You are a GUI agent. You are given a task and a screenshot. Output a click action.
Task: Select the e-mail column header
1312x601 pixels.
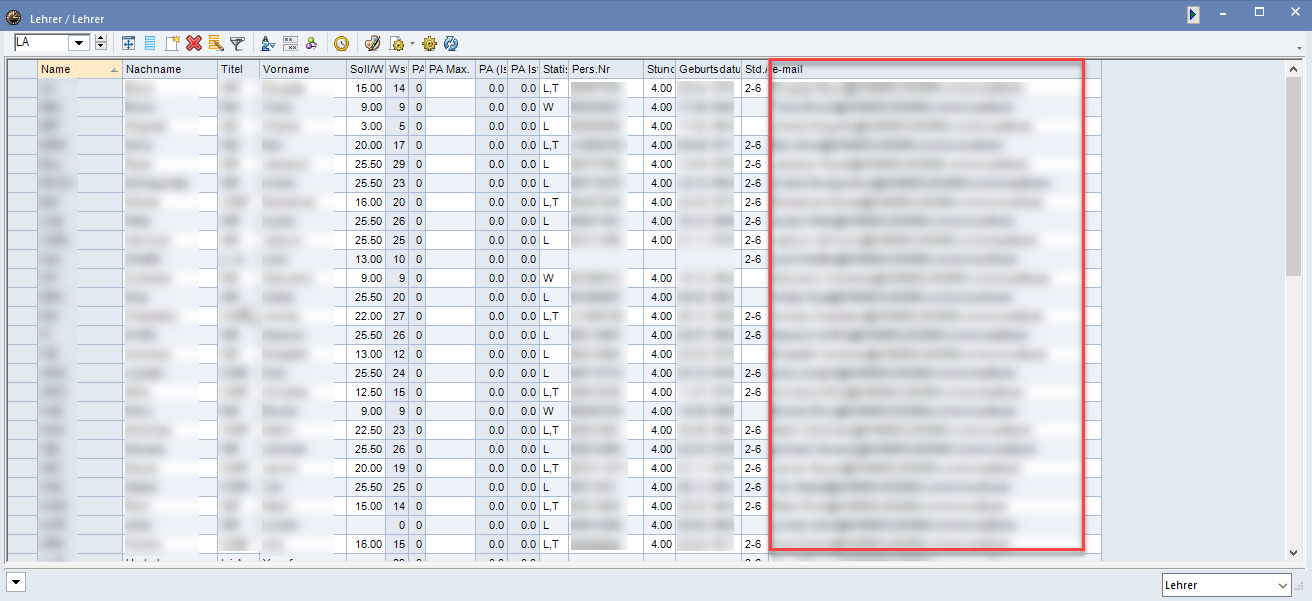coord(926,69)
